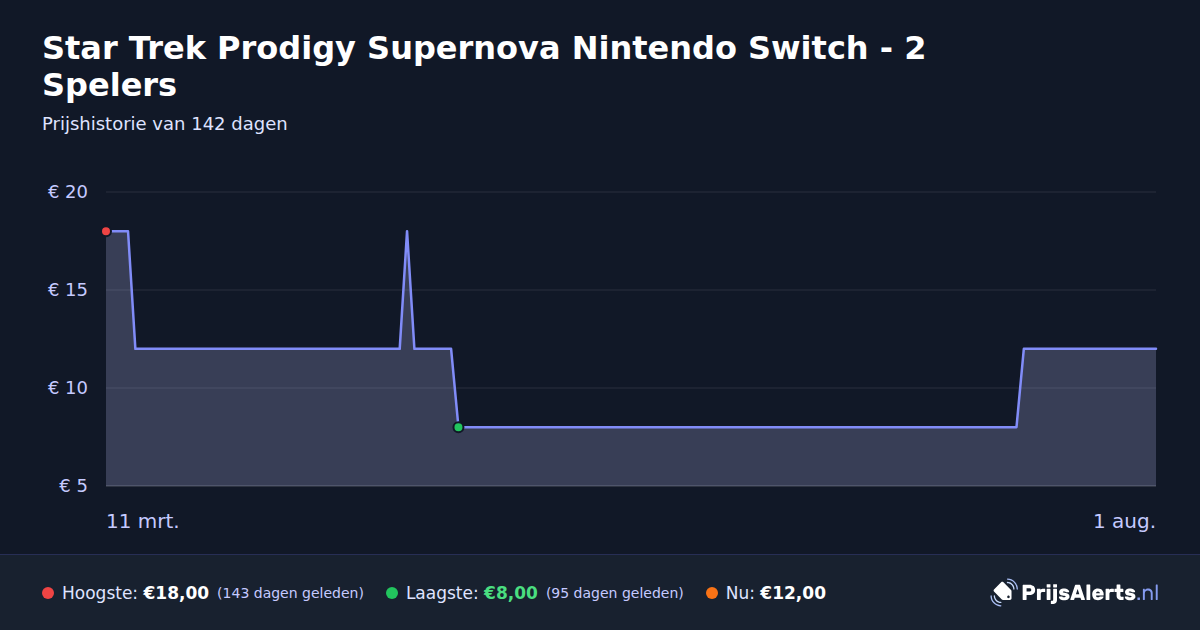Click the € 5 y-axis label
The width and height of the screenshot is (1200, 630).
(x=74, y=486)
